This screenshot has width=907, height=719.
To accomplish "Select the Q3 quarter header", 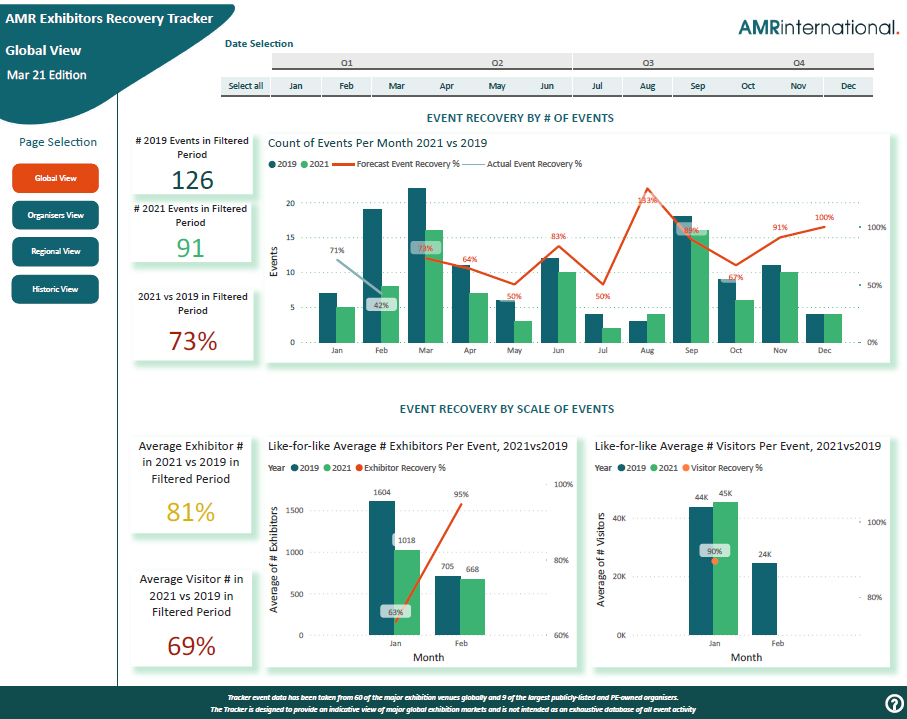I will [x=648, y=62].
